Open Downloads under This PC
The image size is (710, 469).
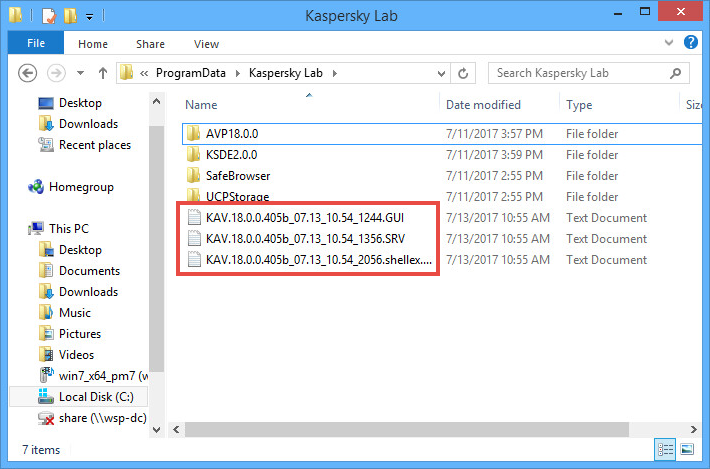(x=88, y=292)
